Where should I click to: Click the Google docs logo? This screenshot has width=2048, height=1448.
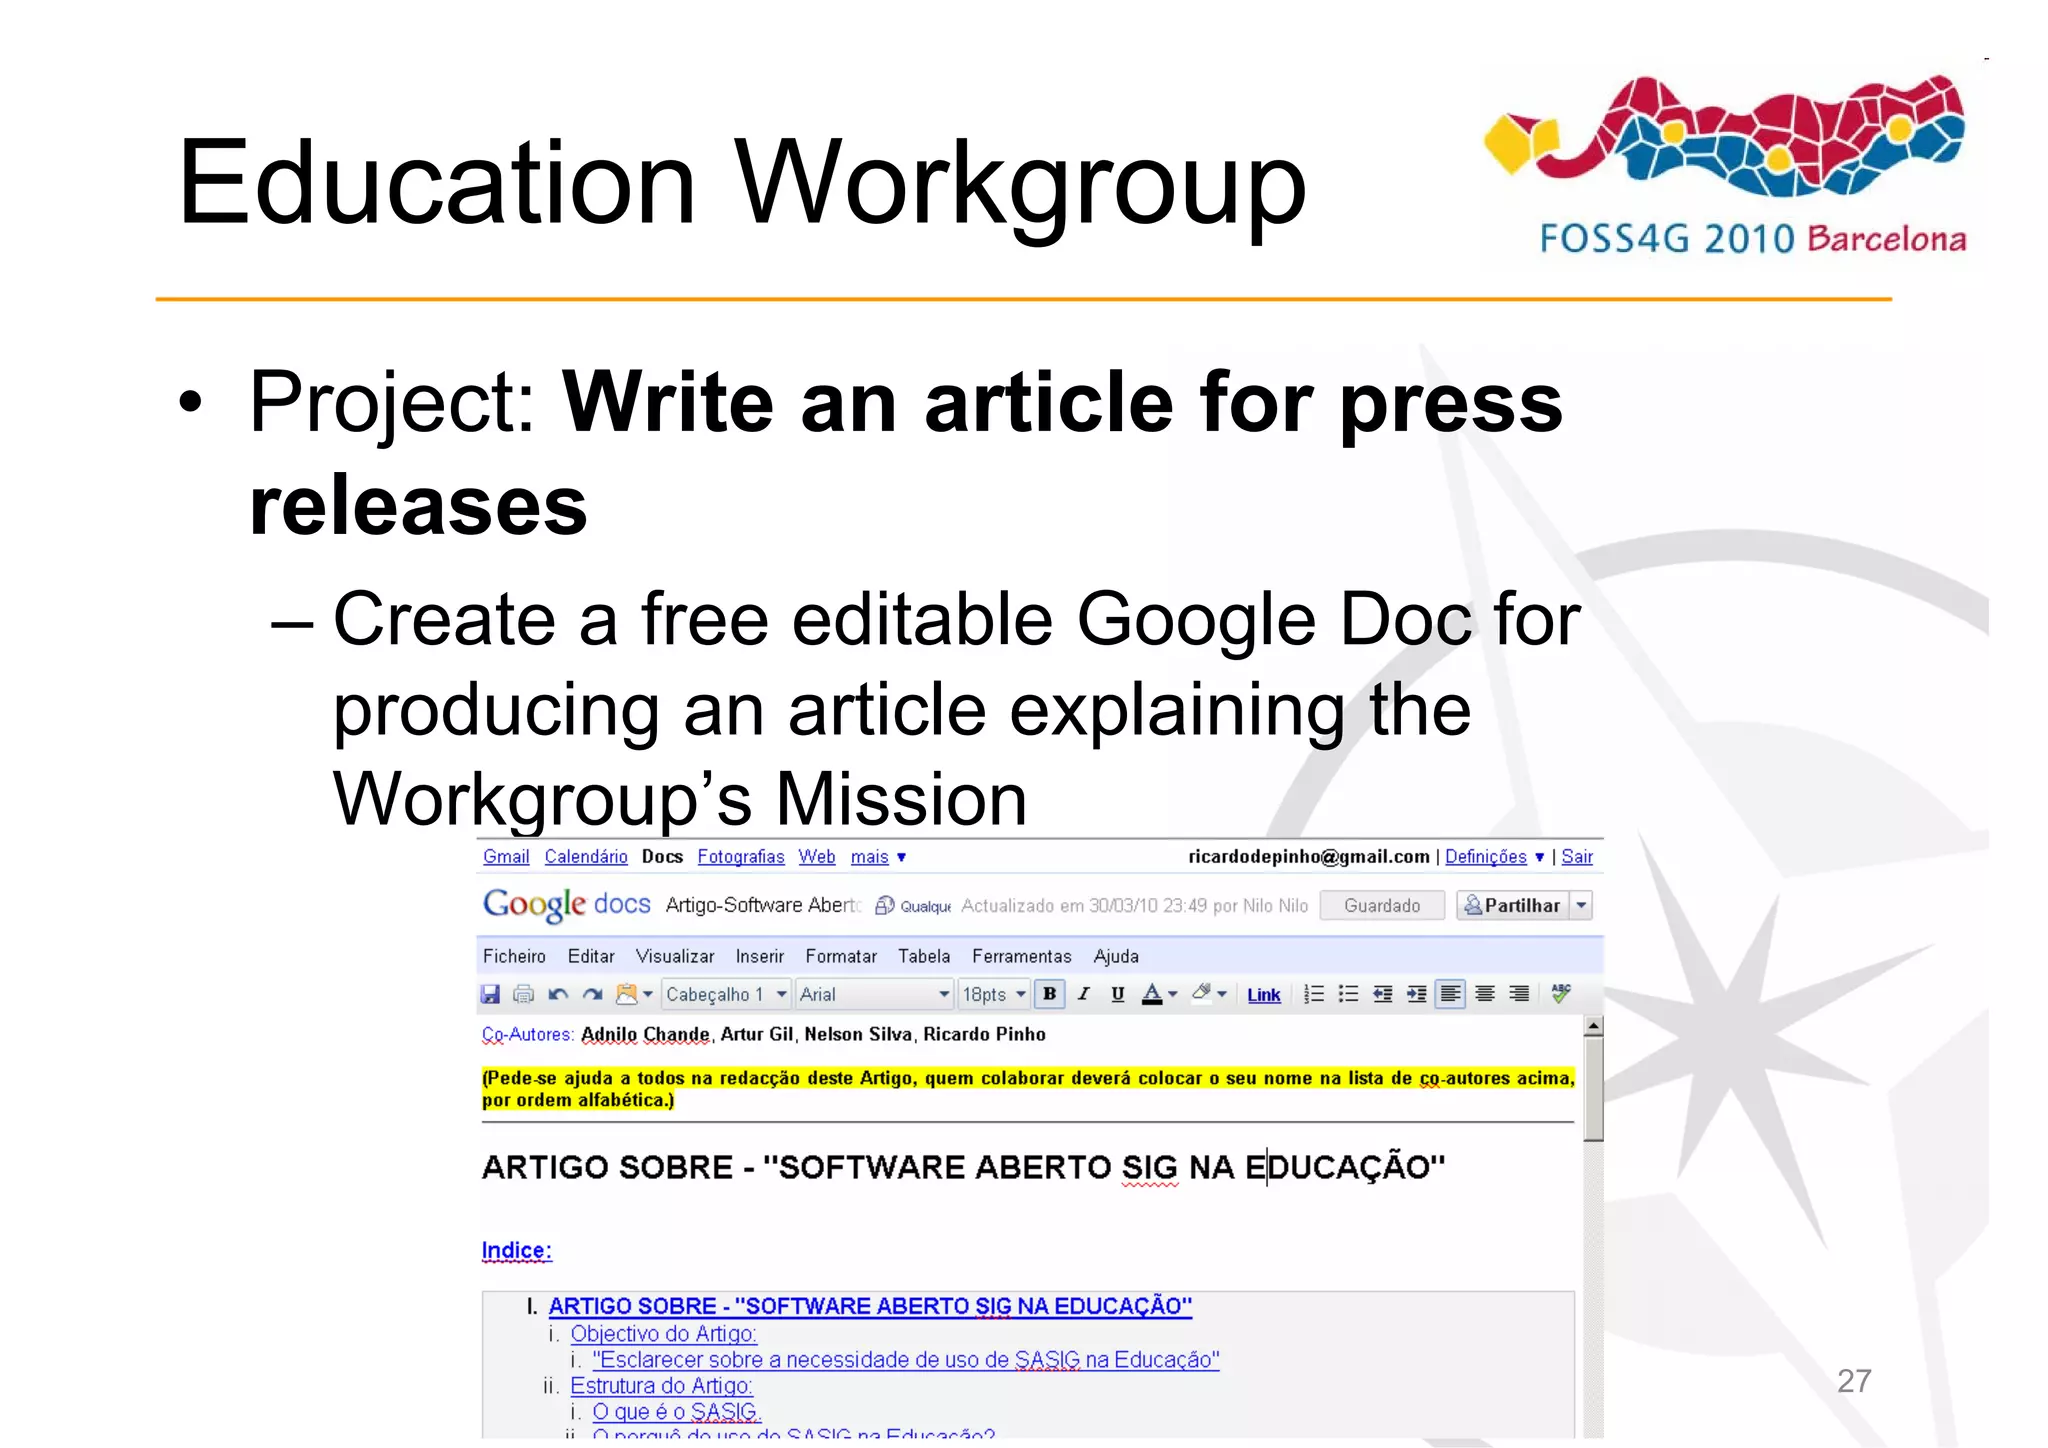tap(566, 904)
